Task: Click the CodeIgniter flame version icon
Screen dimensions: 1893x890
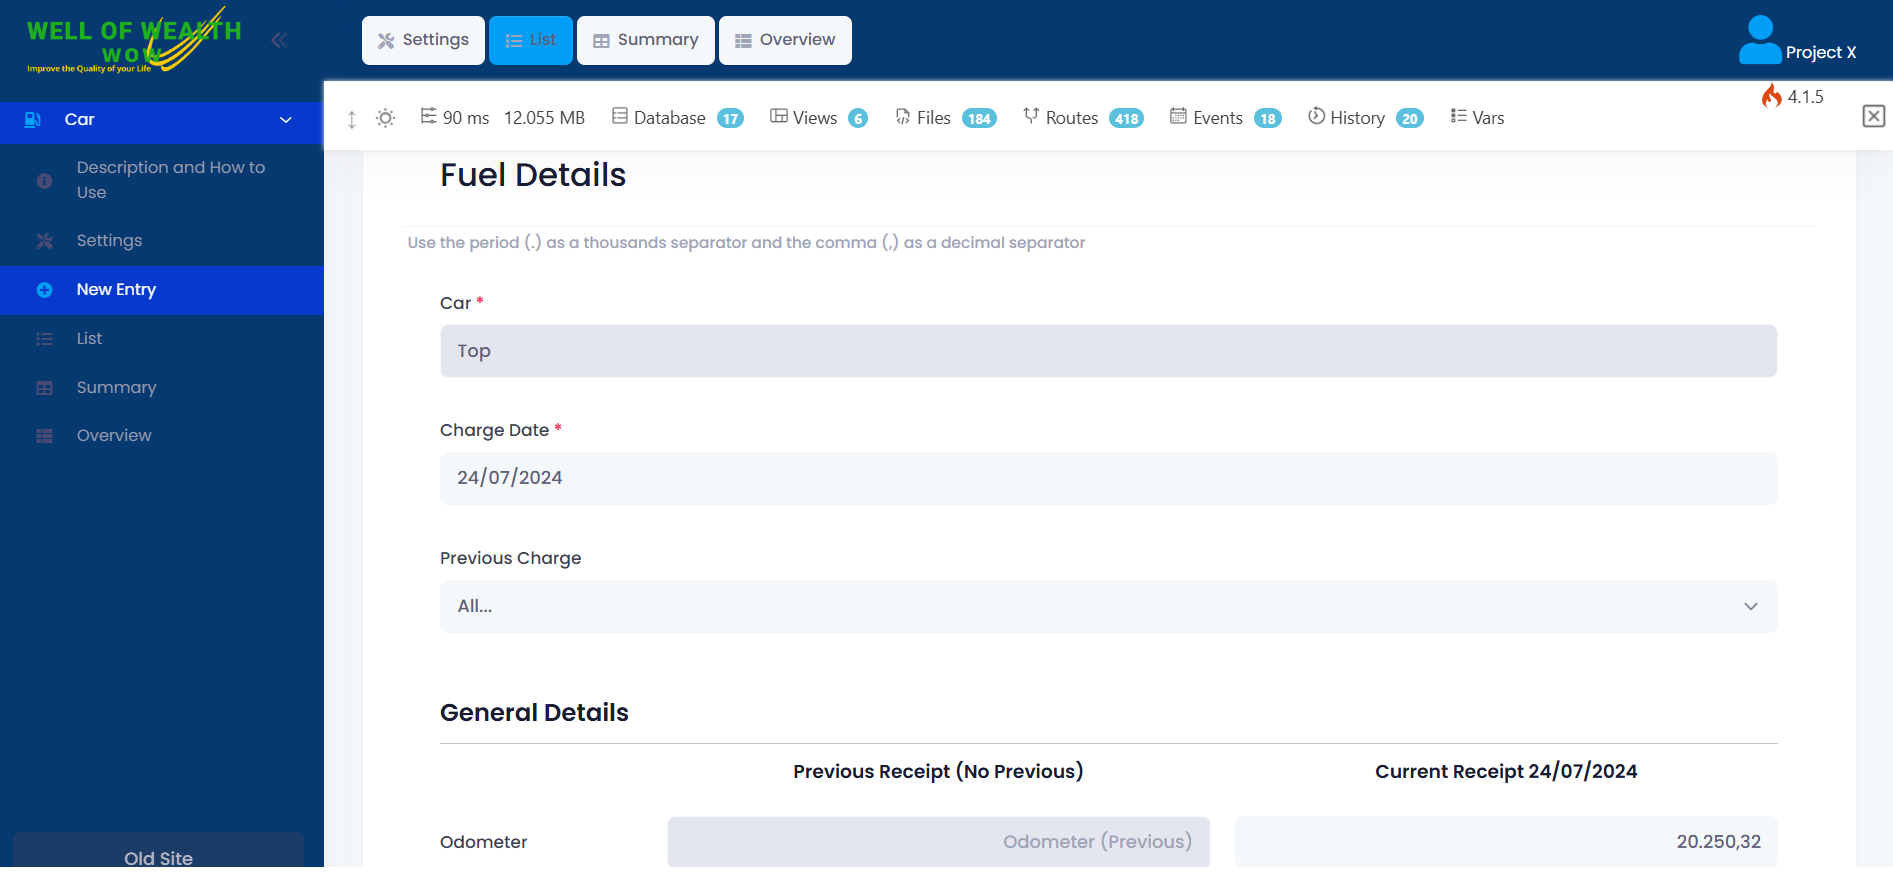Action: coord(1771,96)
